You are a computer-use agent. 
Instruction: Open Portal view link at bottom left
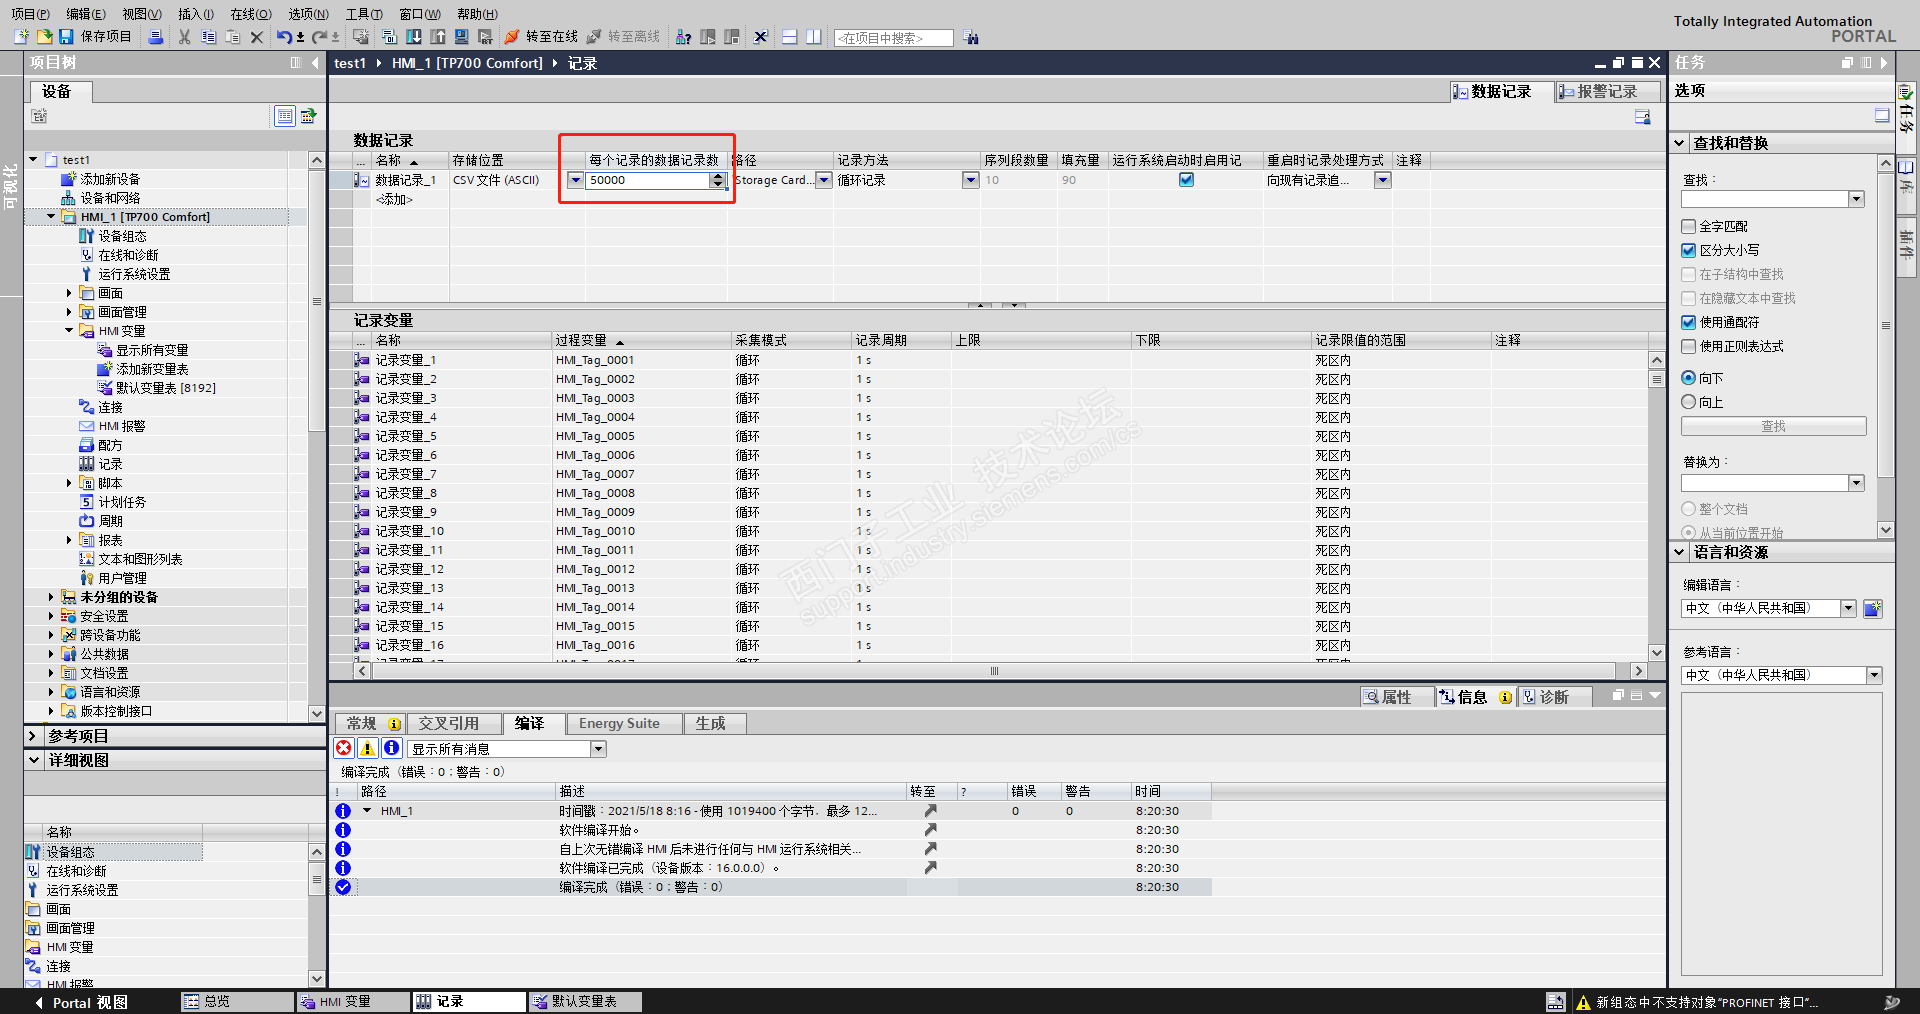pos(82,1002)
